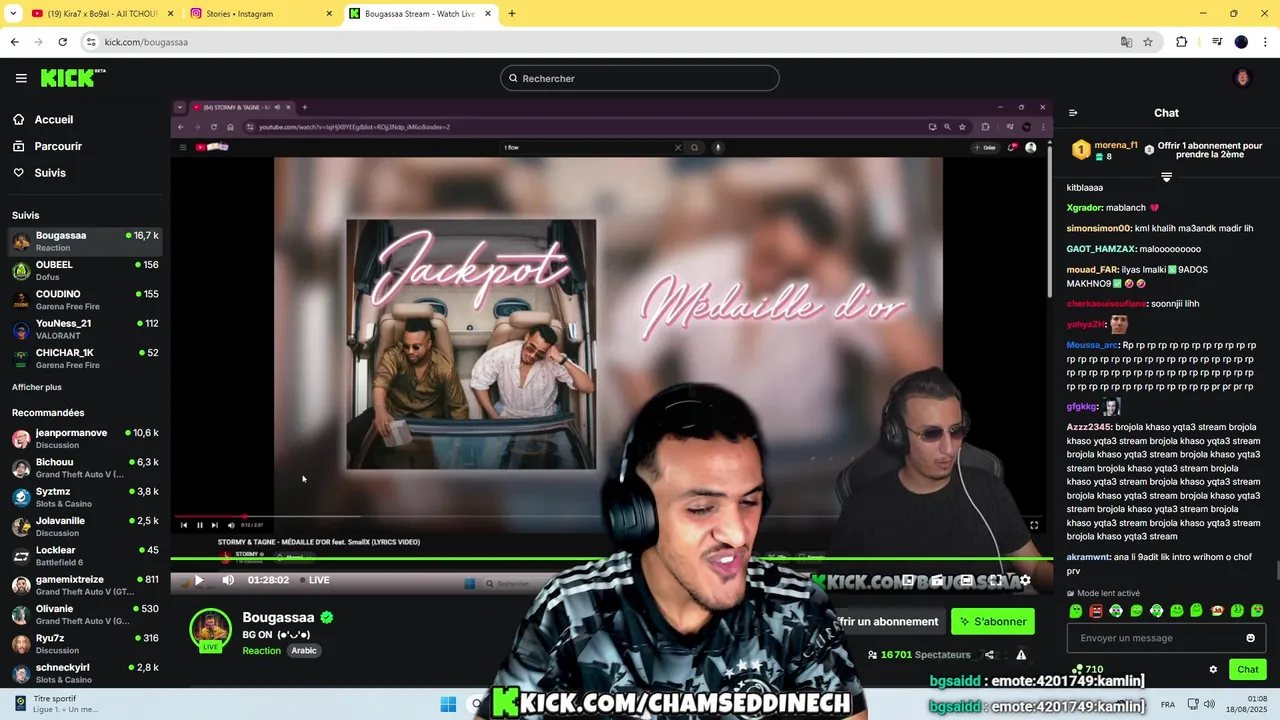Open a new browser tab
Image resolution: width=1280 pixels, height=720 pixels.
512,14
